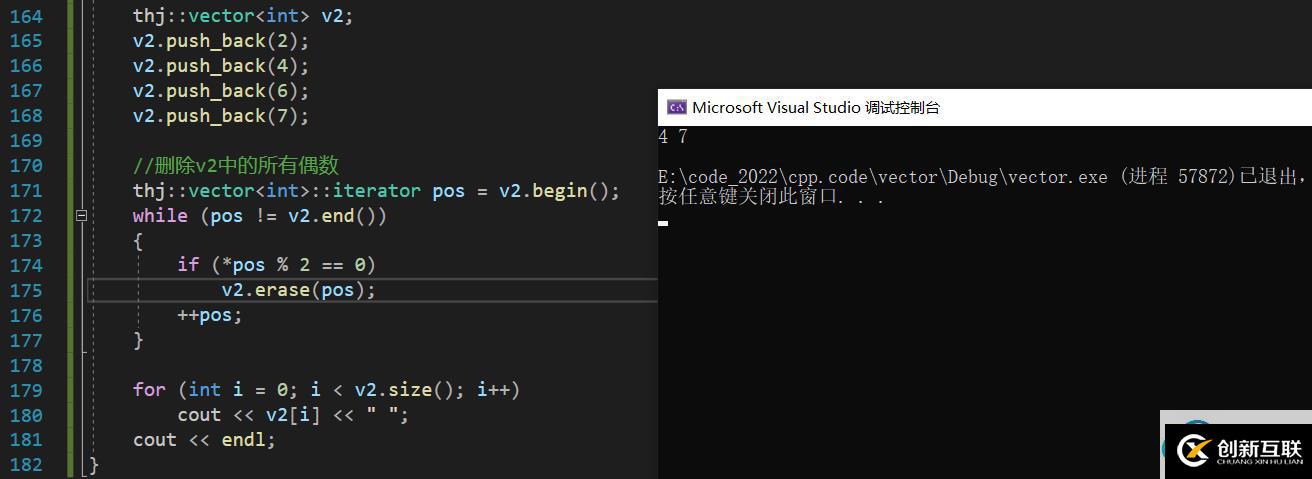Click line number 164 in the gutter
This screenshot has width=1312, height=479.
click(x=25, y=16)
